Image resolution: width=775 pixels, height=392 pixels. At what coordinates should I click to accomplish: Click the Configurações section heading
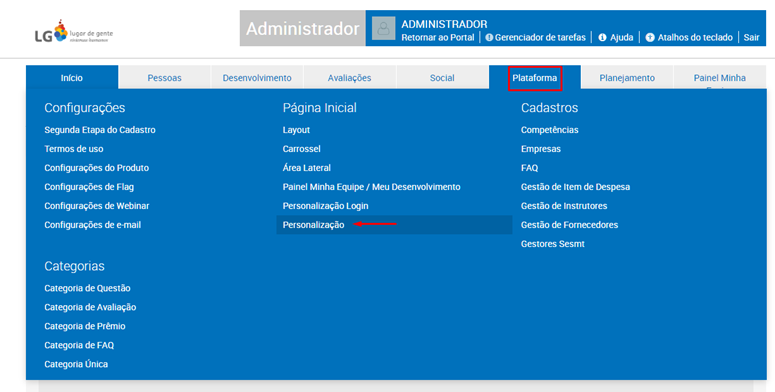tap(85, 108)
